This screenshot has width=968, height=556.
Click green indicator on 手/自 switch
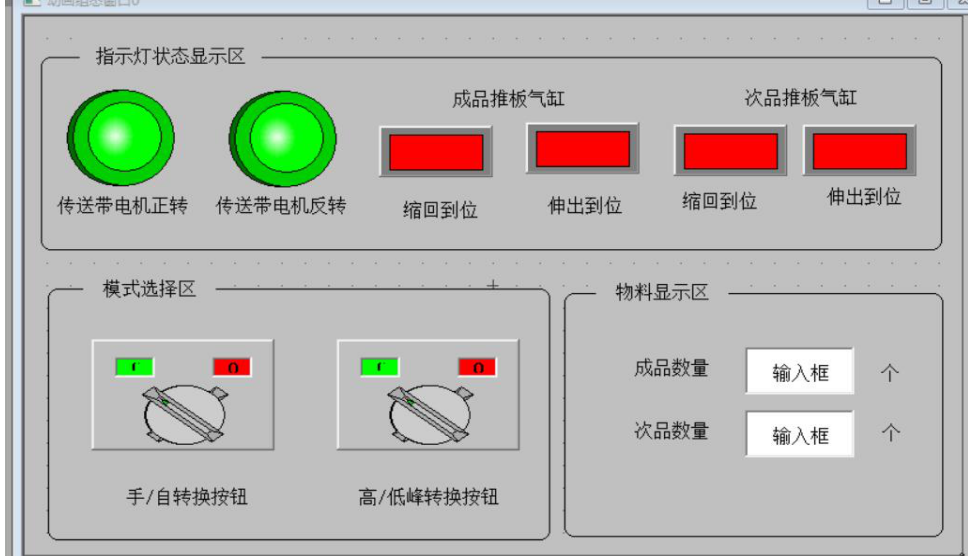click(135, 367)
